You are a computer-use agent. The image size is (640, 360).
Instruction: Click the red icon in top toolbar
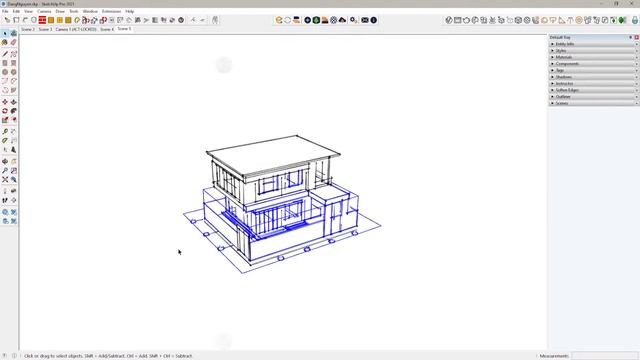point(42,20)
